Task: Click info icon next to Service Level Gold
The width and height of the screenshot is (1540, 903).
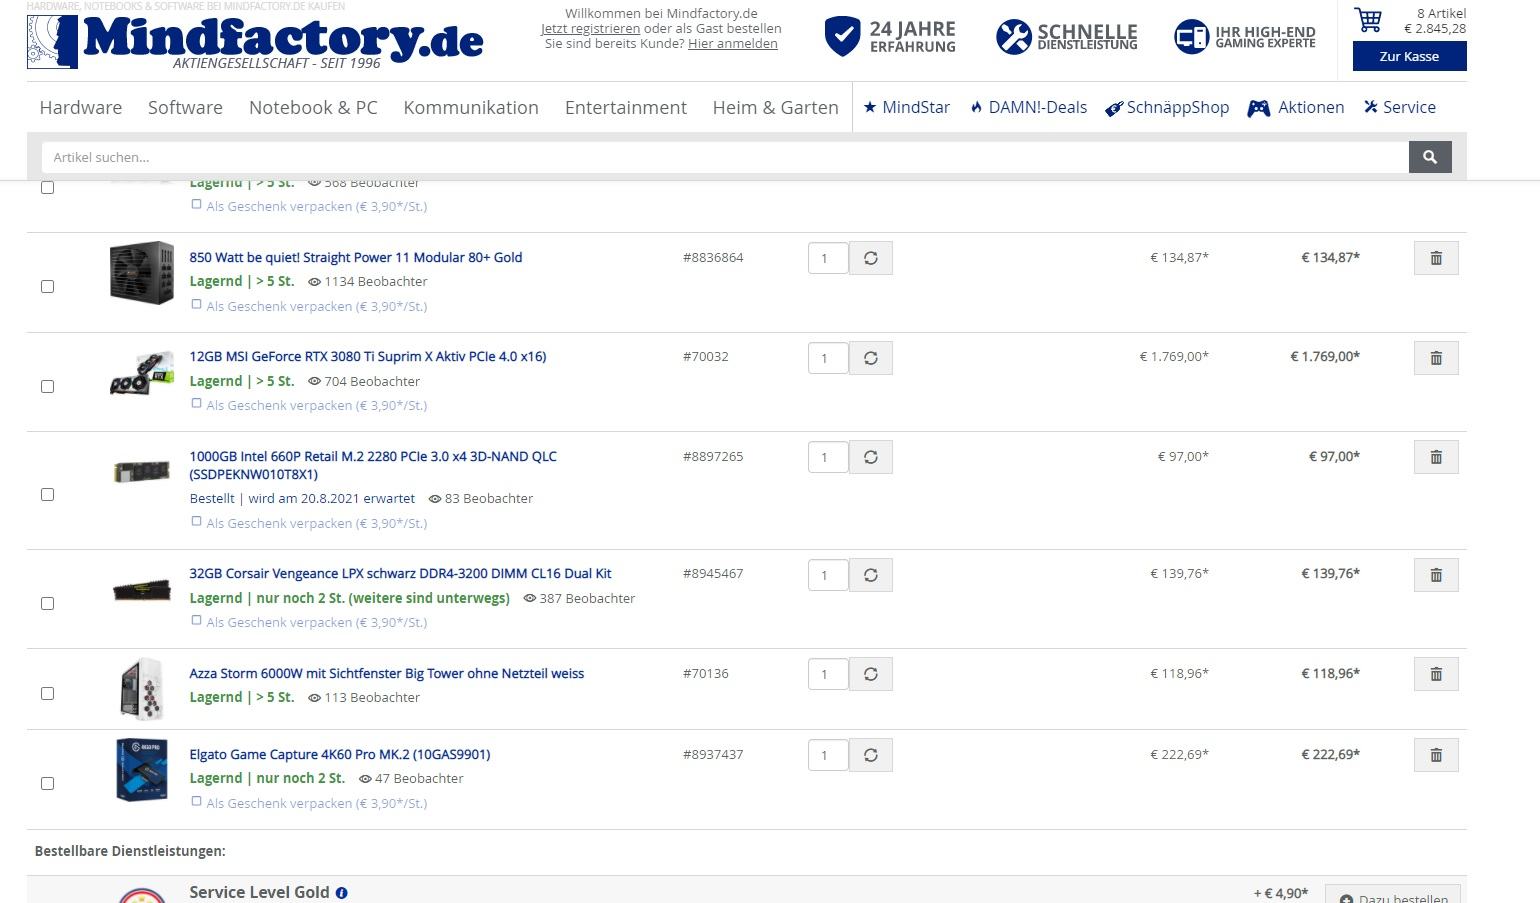Action: click(342, 893)
